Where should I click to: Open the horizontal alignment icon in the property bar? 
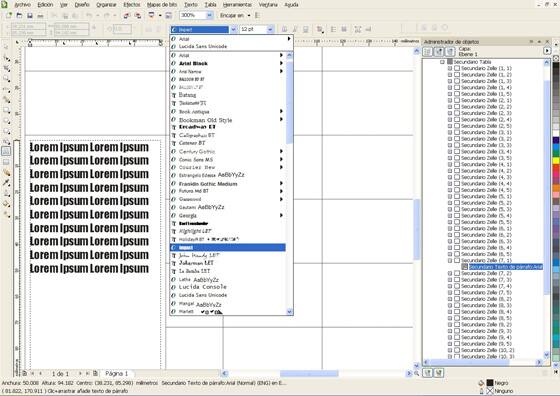[320, 29]
